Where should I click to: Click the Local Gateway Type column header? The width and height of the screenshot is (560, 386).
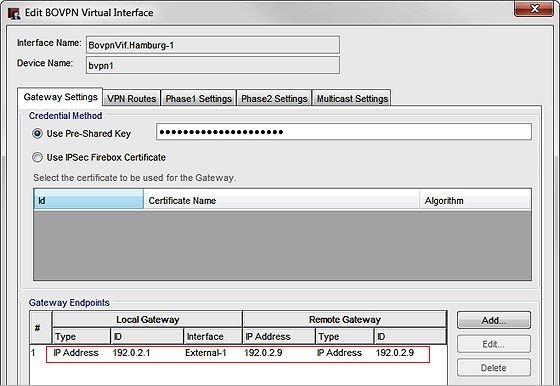tap(81, 336)
